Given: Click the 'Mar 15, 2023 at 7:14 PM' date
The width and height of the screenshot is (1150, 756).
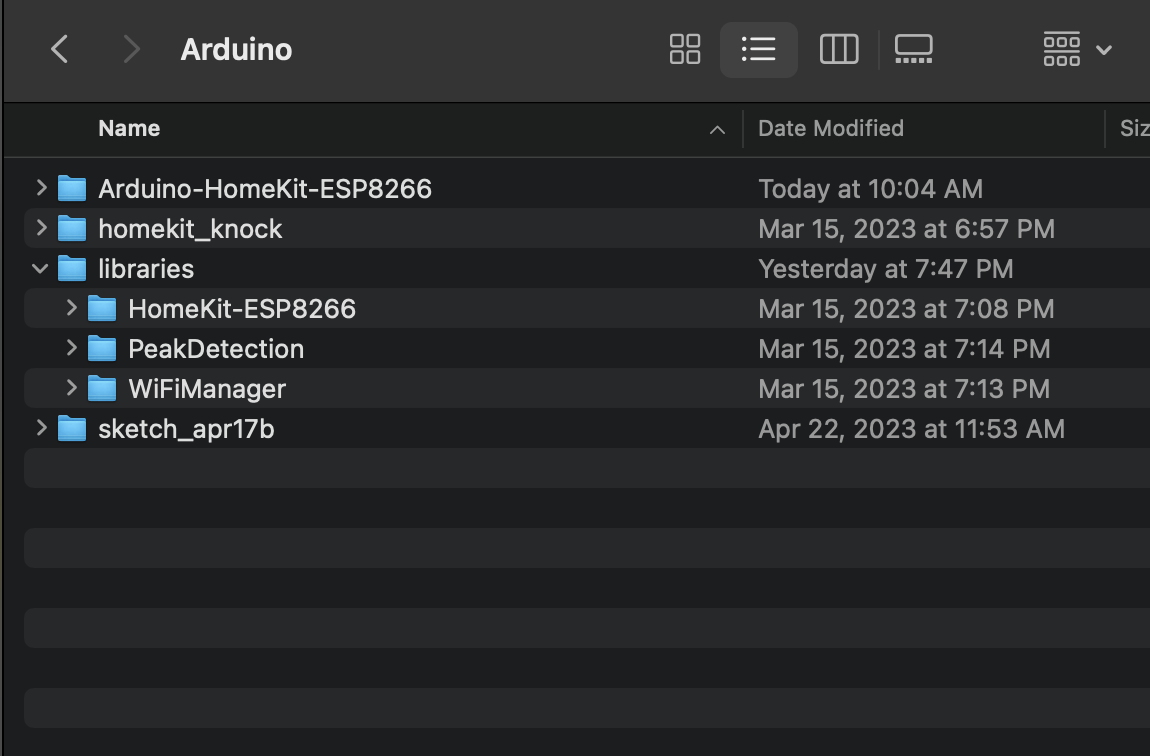Looking at the screenshot, I should (904, 349).
